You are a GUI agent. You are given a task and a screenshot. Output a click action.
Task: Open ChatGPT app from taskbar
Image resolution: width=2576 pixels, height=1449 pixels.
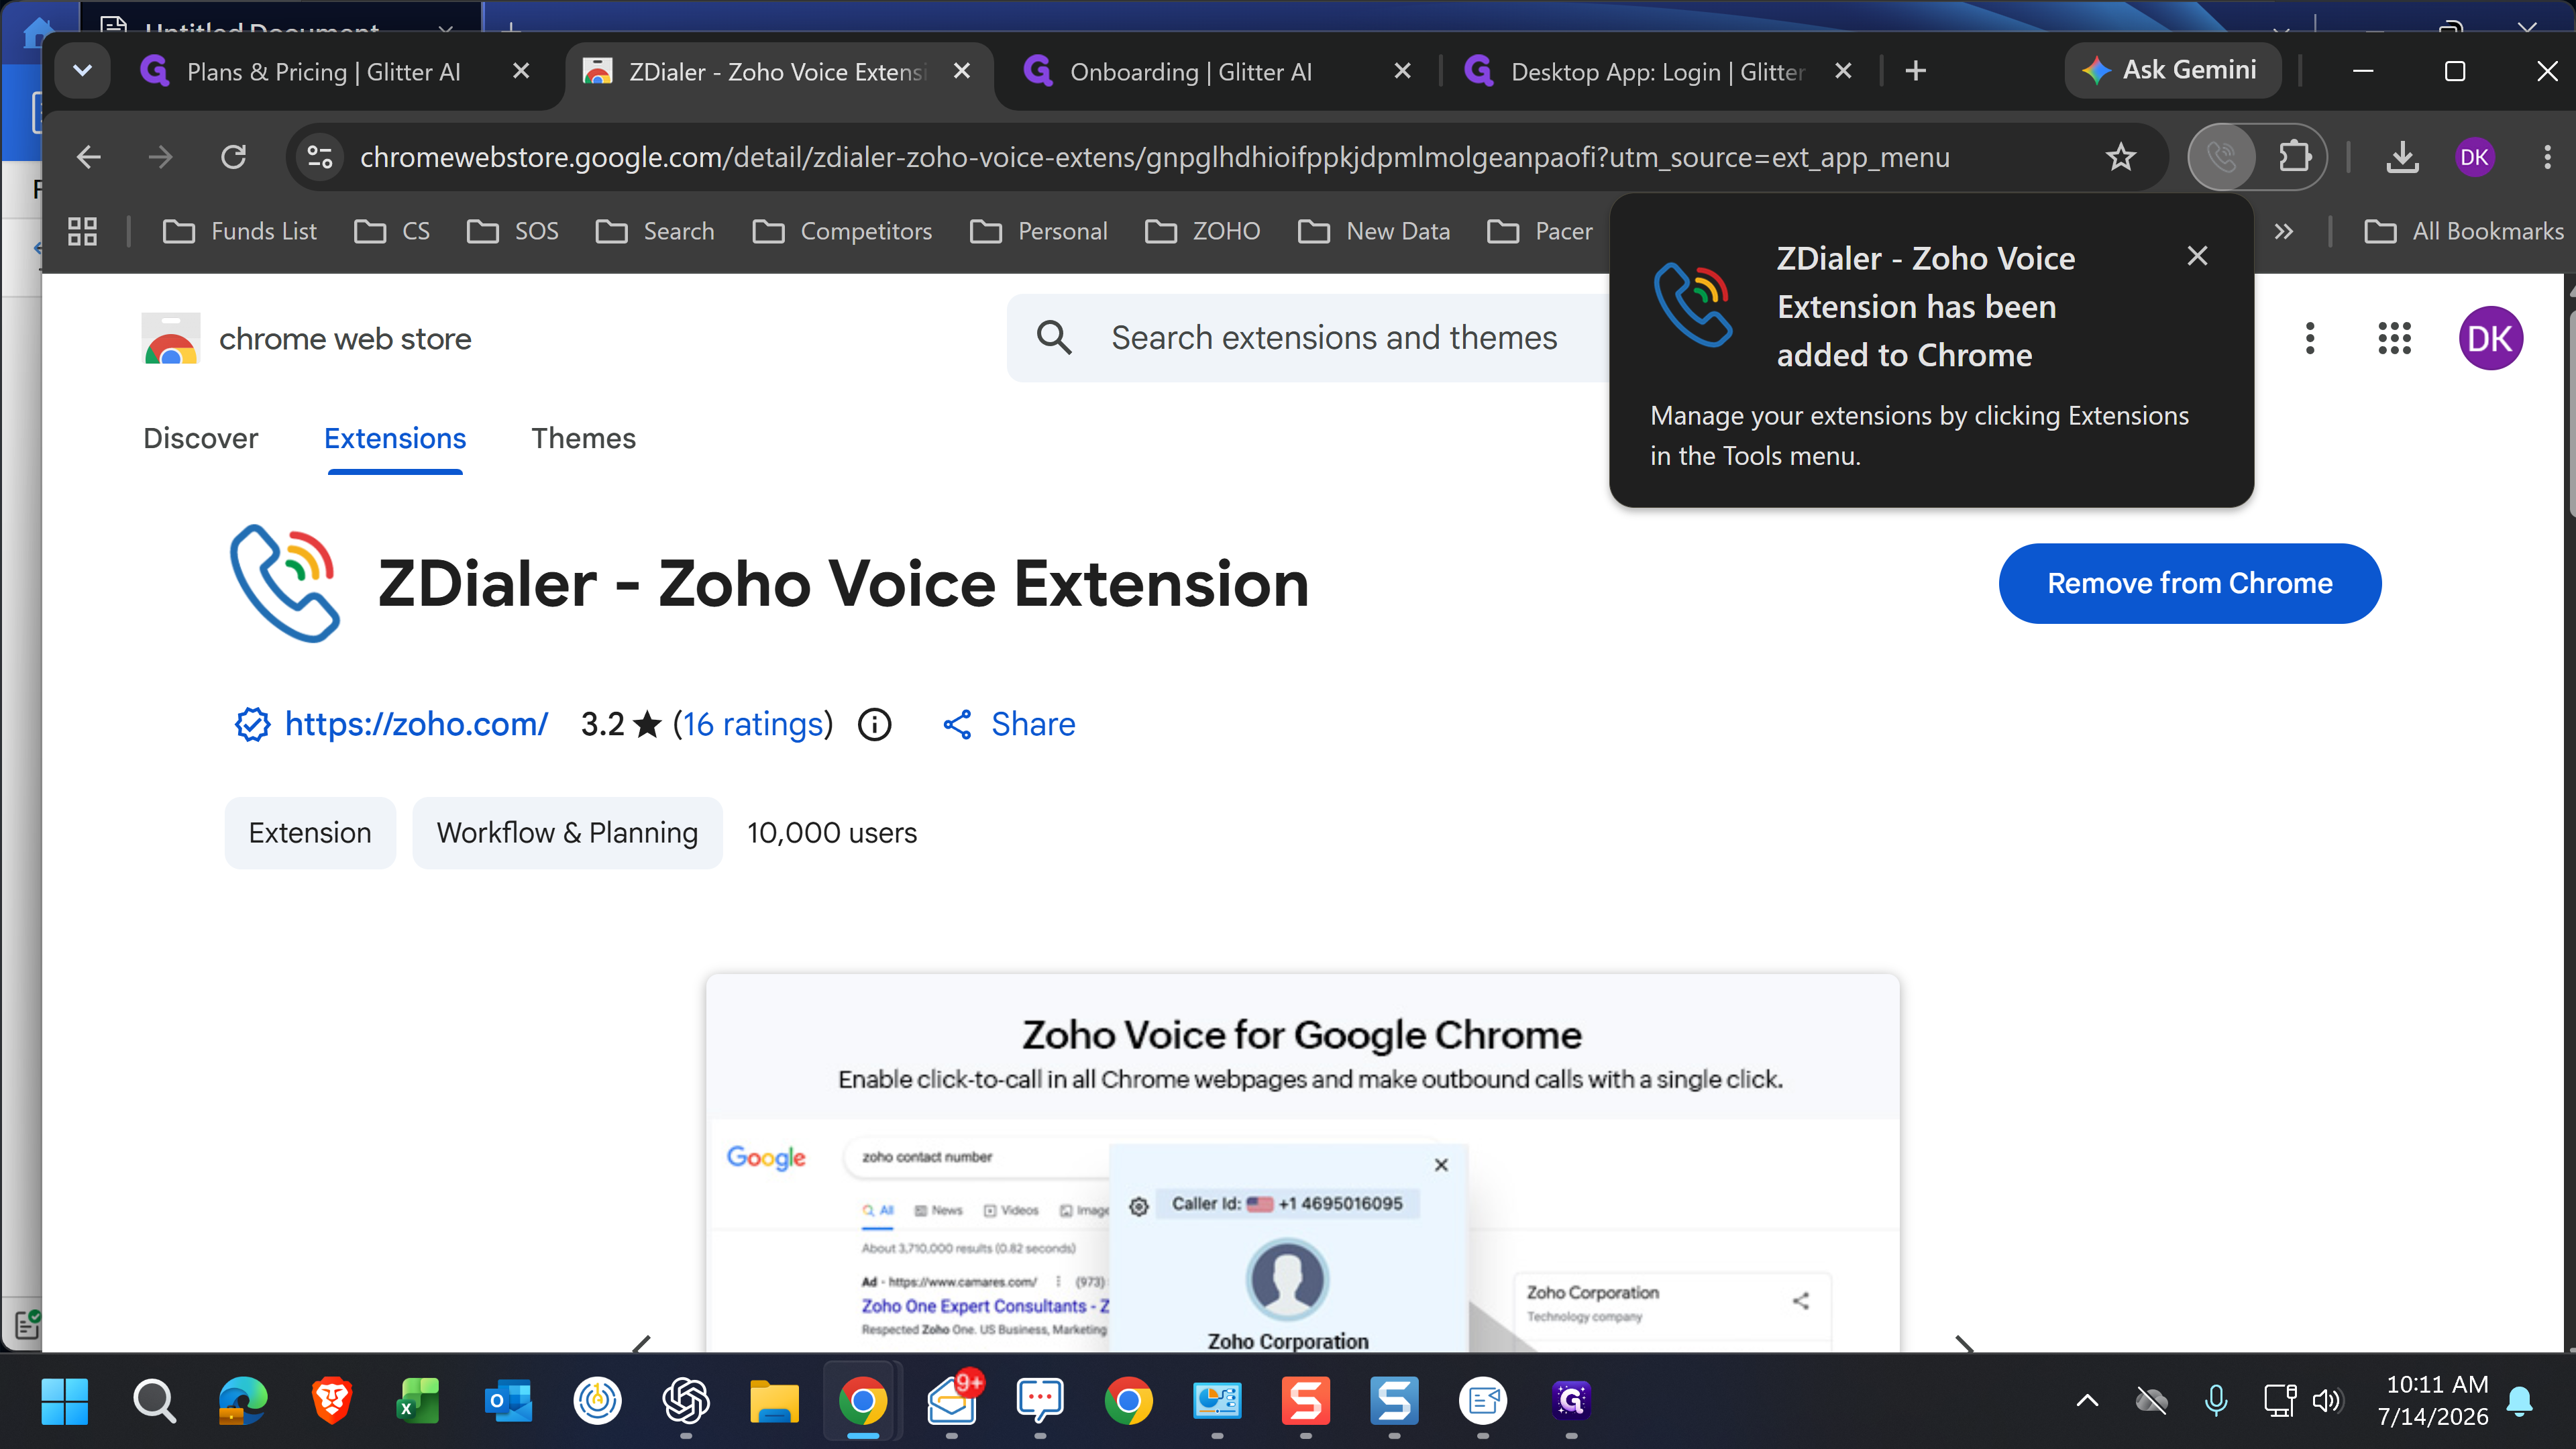686,1401
